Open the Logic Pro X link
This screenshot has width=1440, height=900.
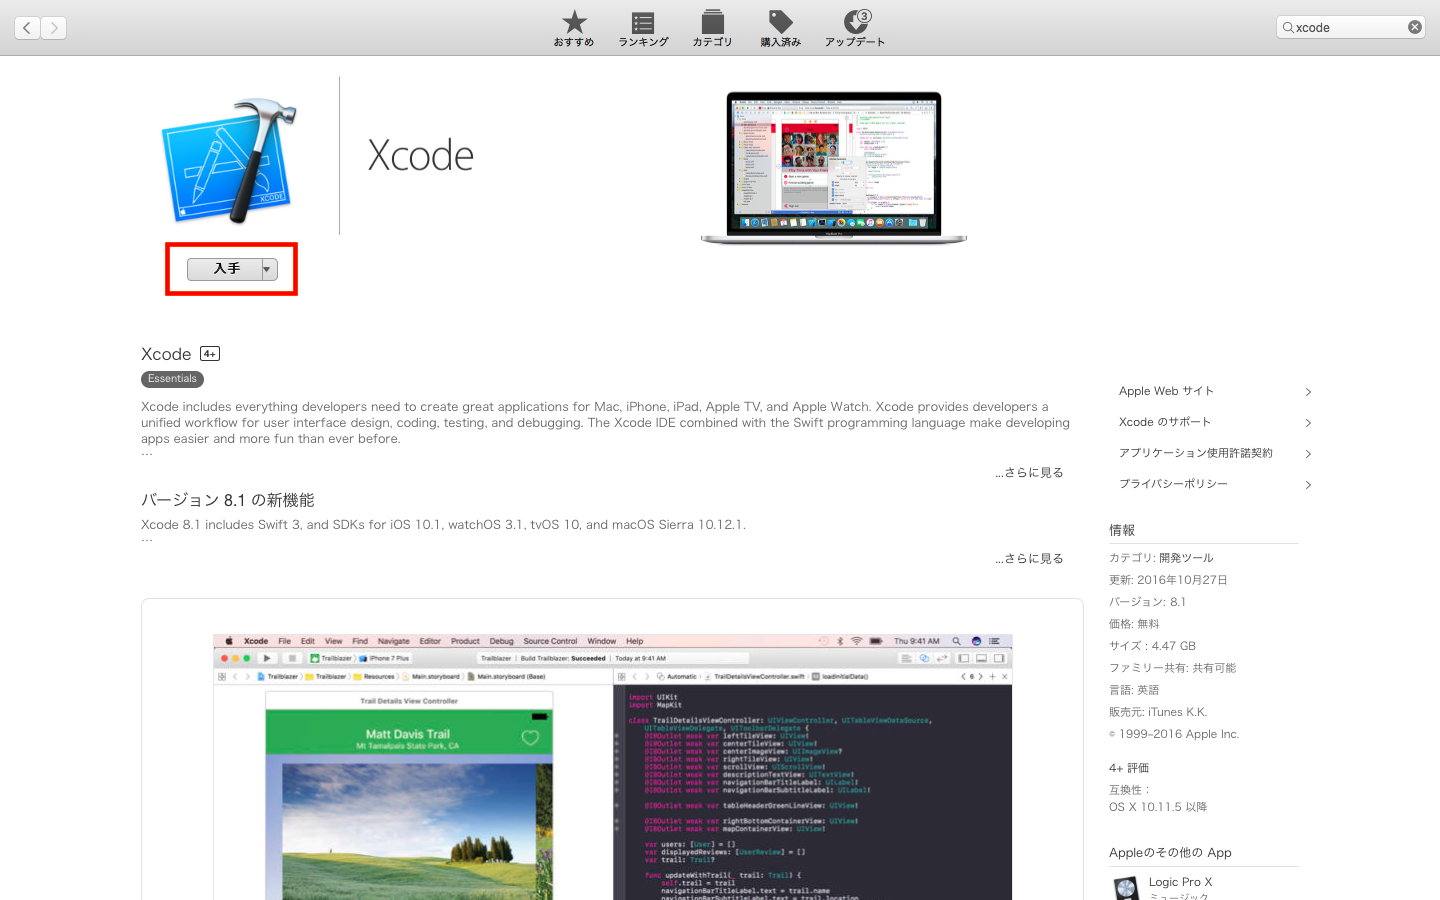point(1180,882)
